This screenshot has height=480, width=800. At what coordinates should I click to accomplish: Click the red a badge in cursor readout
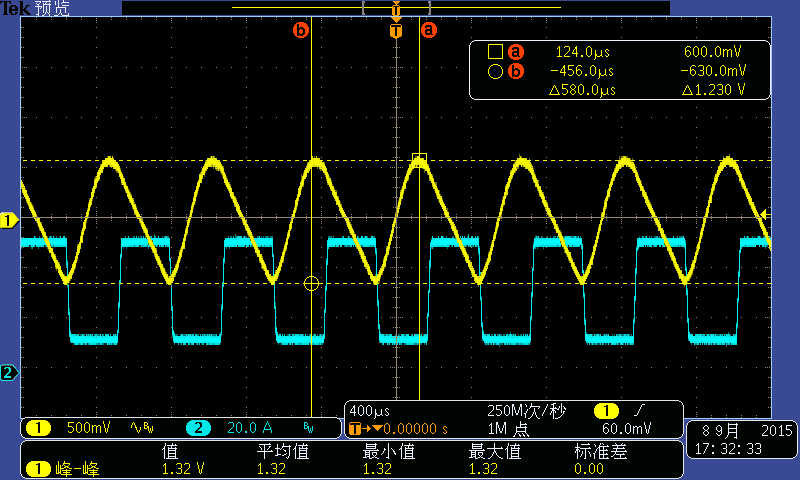click(x=516, y=52)
